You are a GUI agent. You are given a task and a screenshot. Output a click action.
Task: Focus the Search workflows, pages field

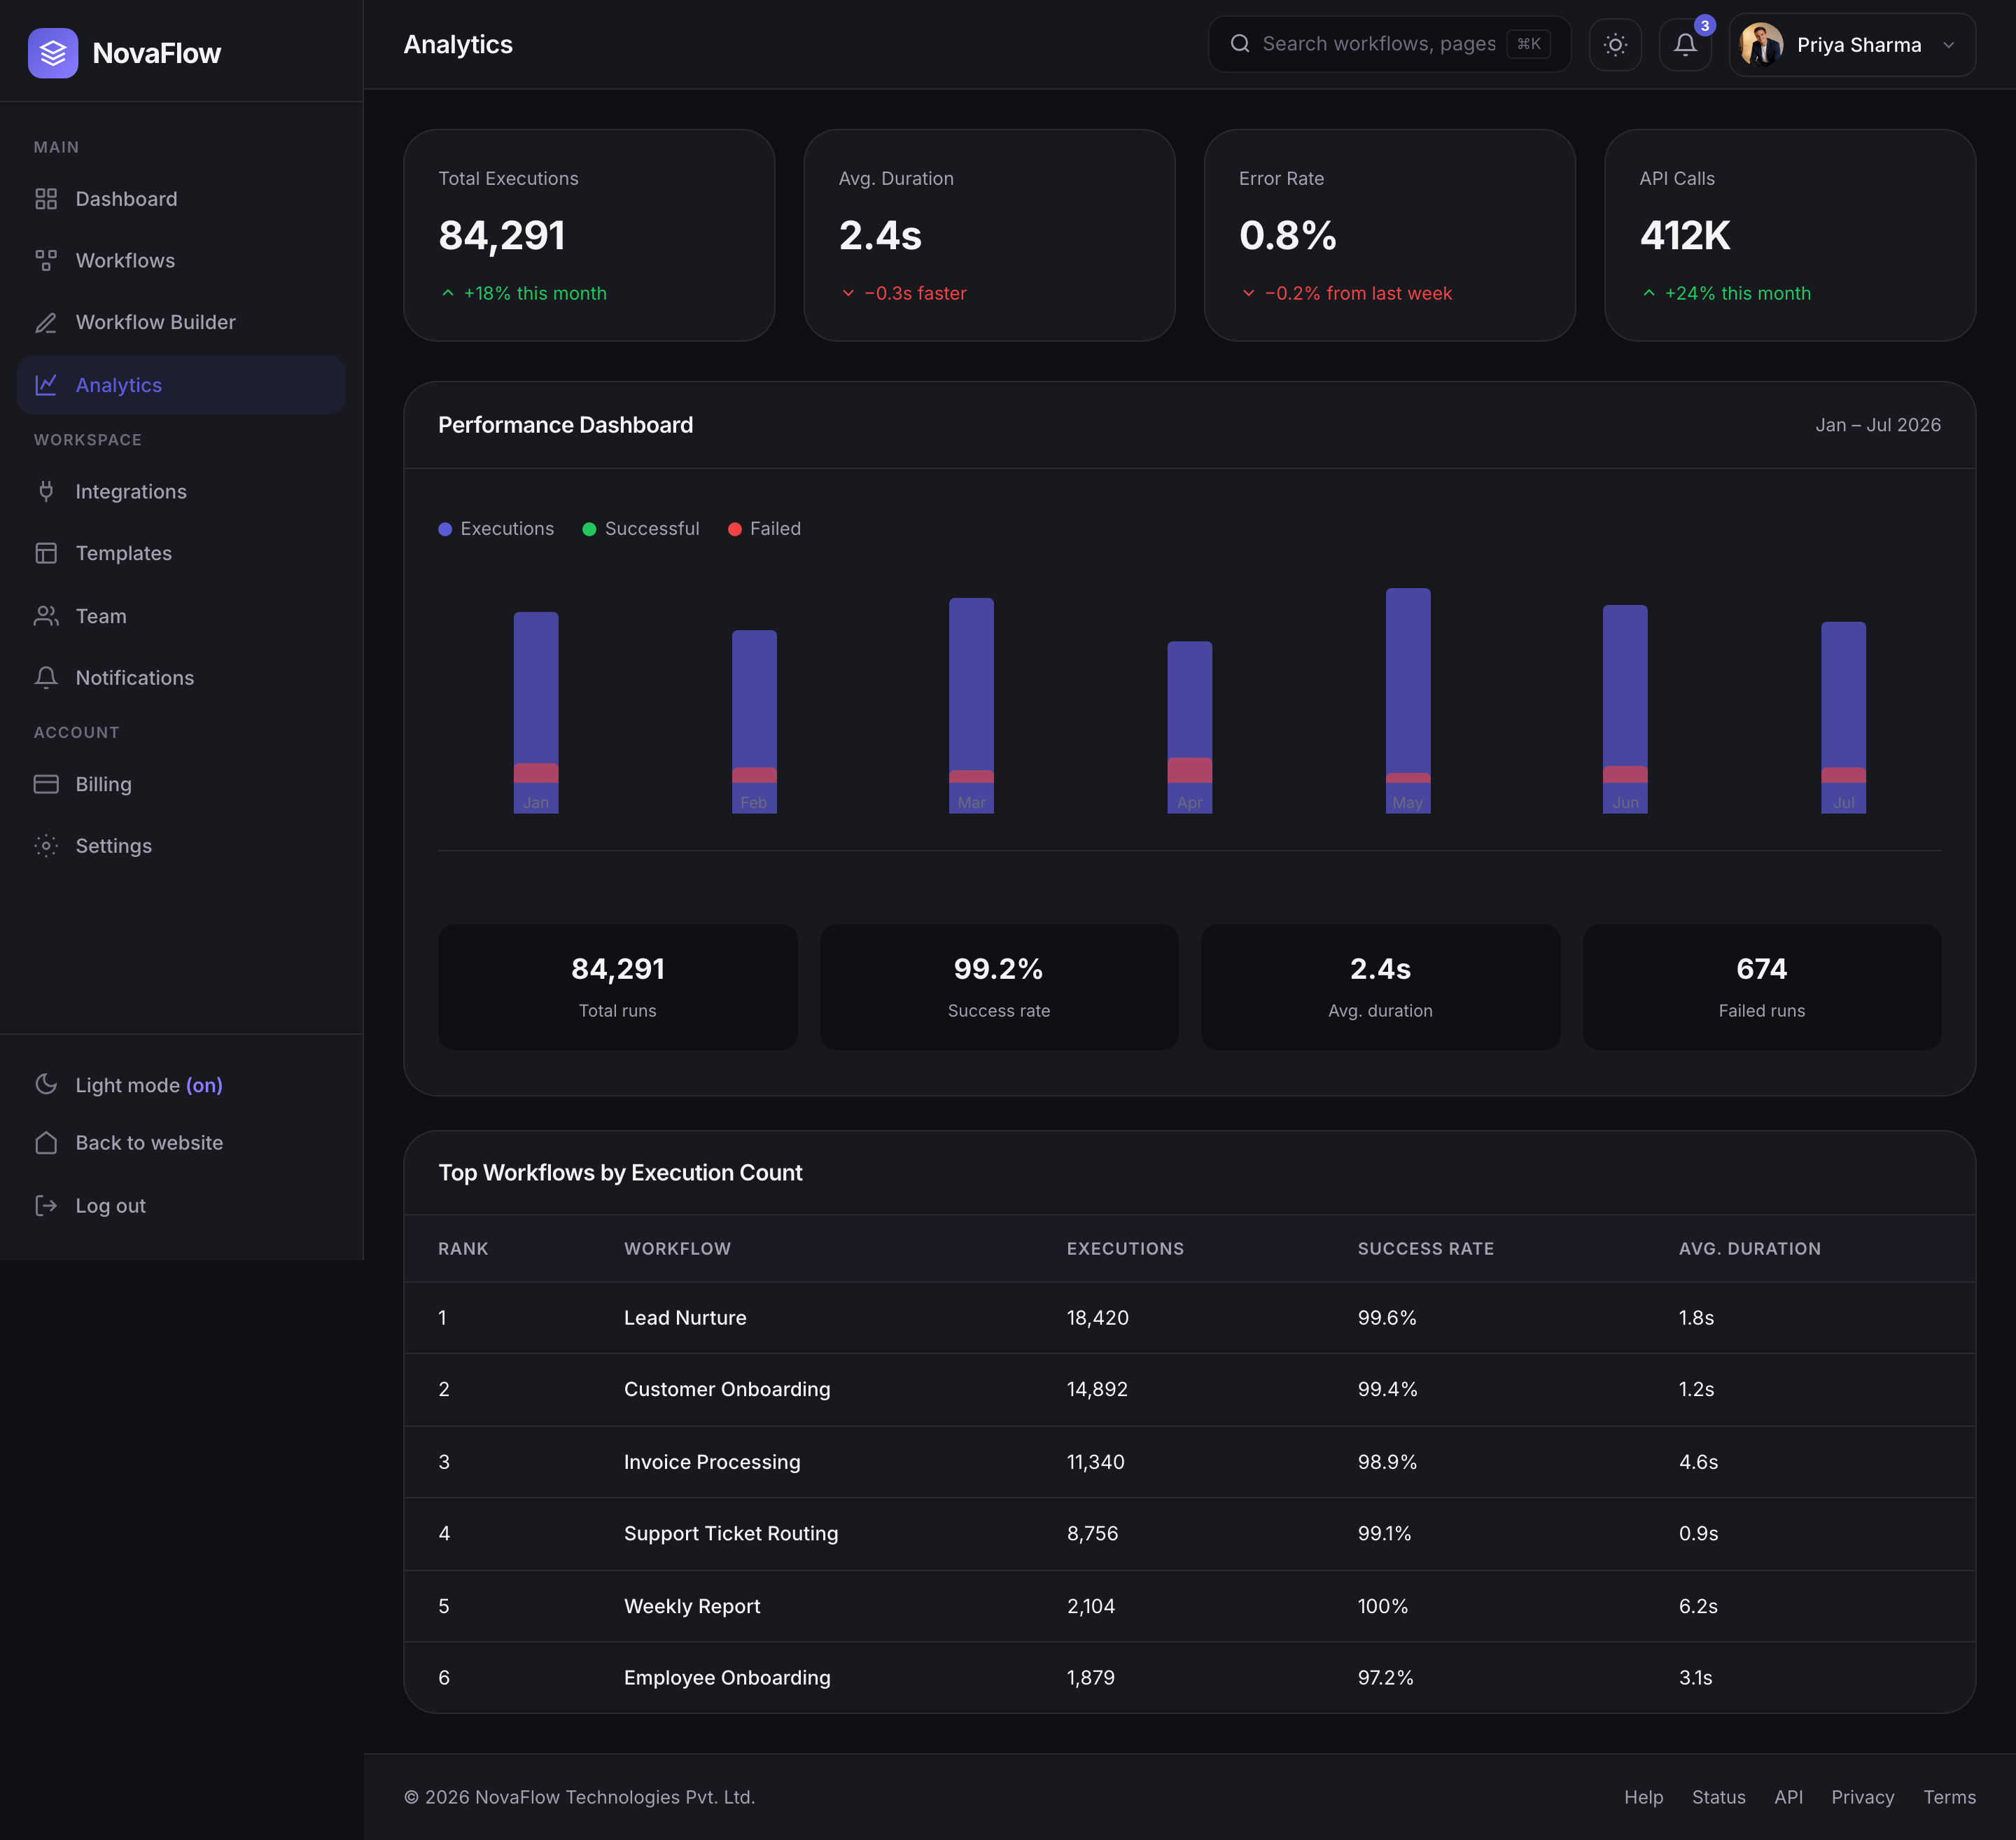click(x=1389, y=44)
